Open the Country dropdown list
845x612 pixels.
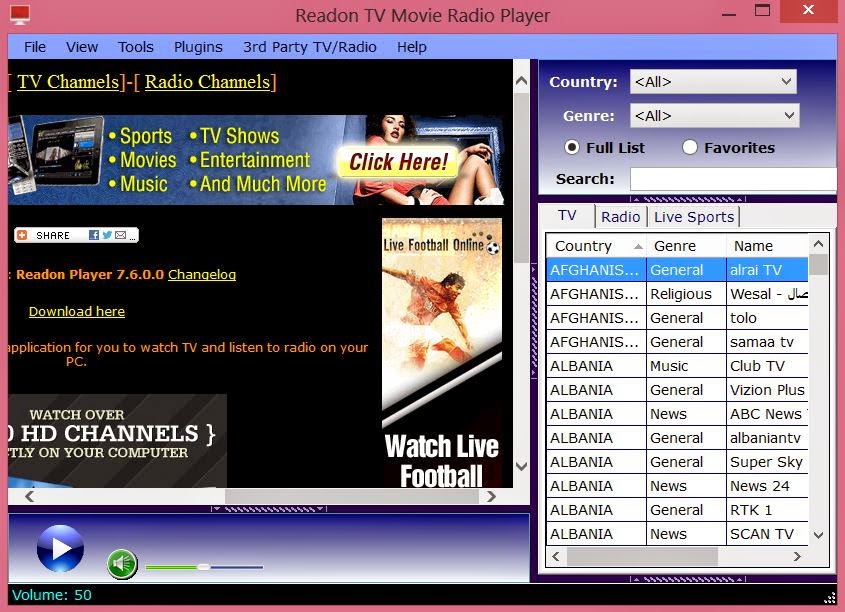(788, 81)
